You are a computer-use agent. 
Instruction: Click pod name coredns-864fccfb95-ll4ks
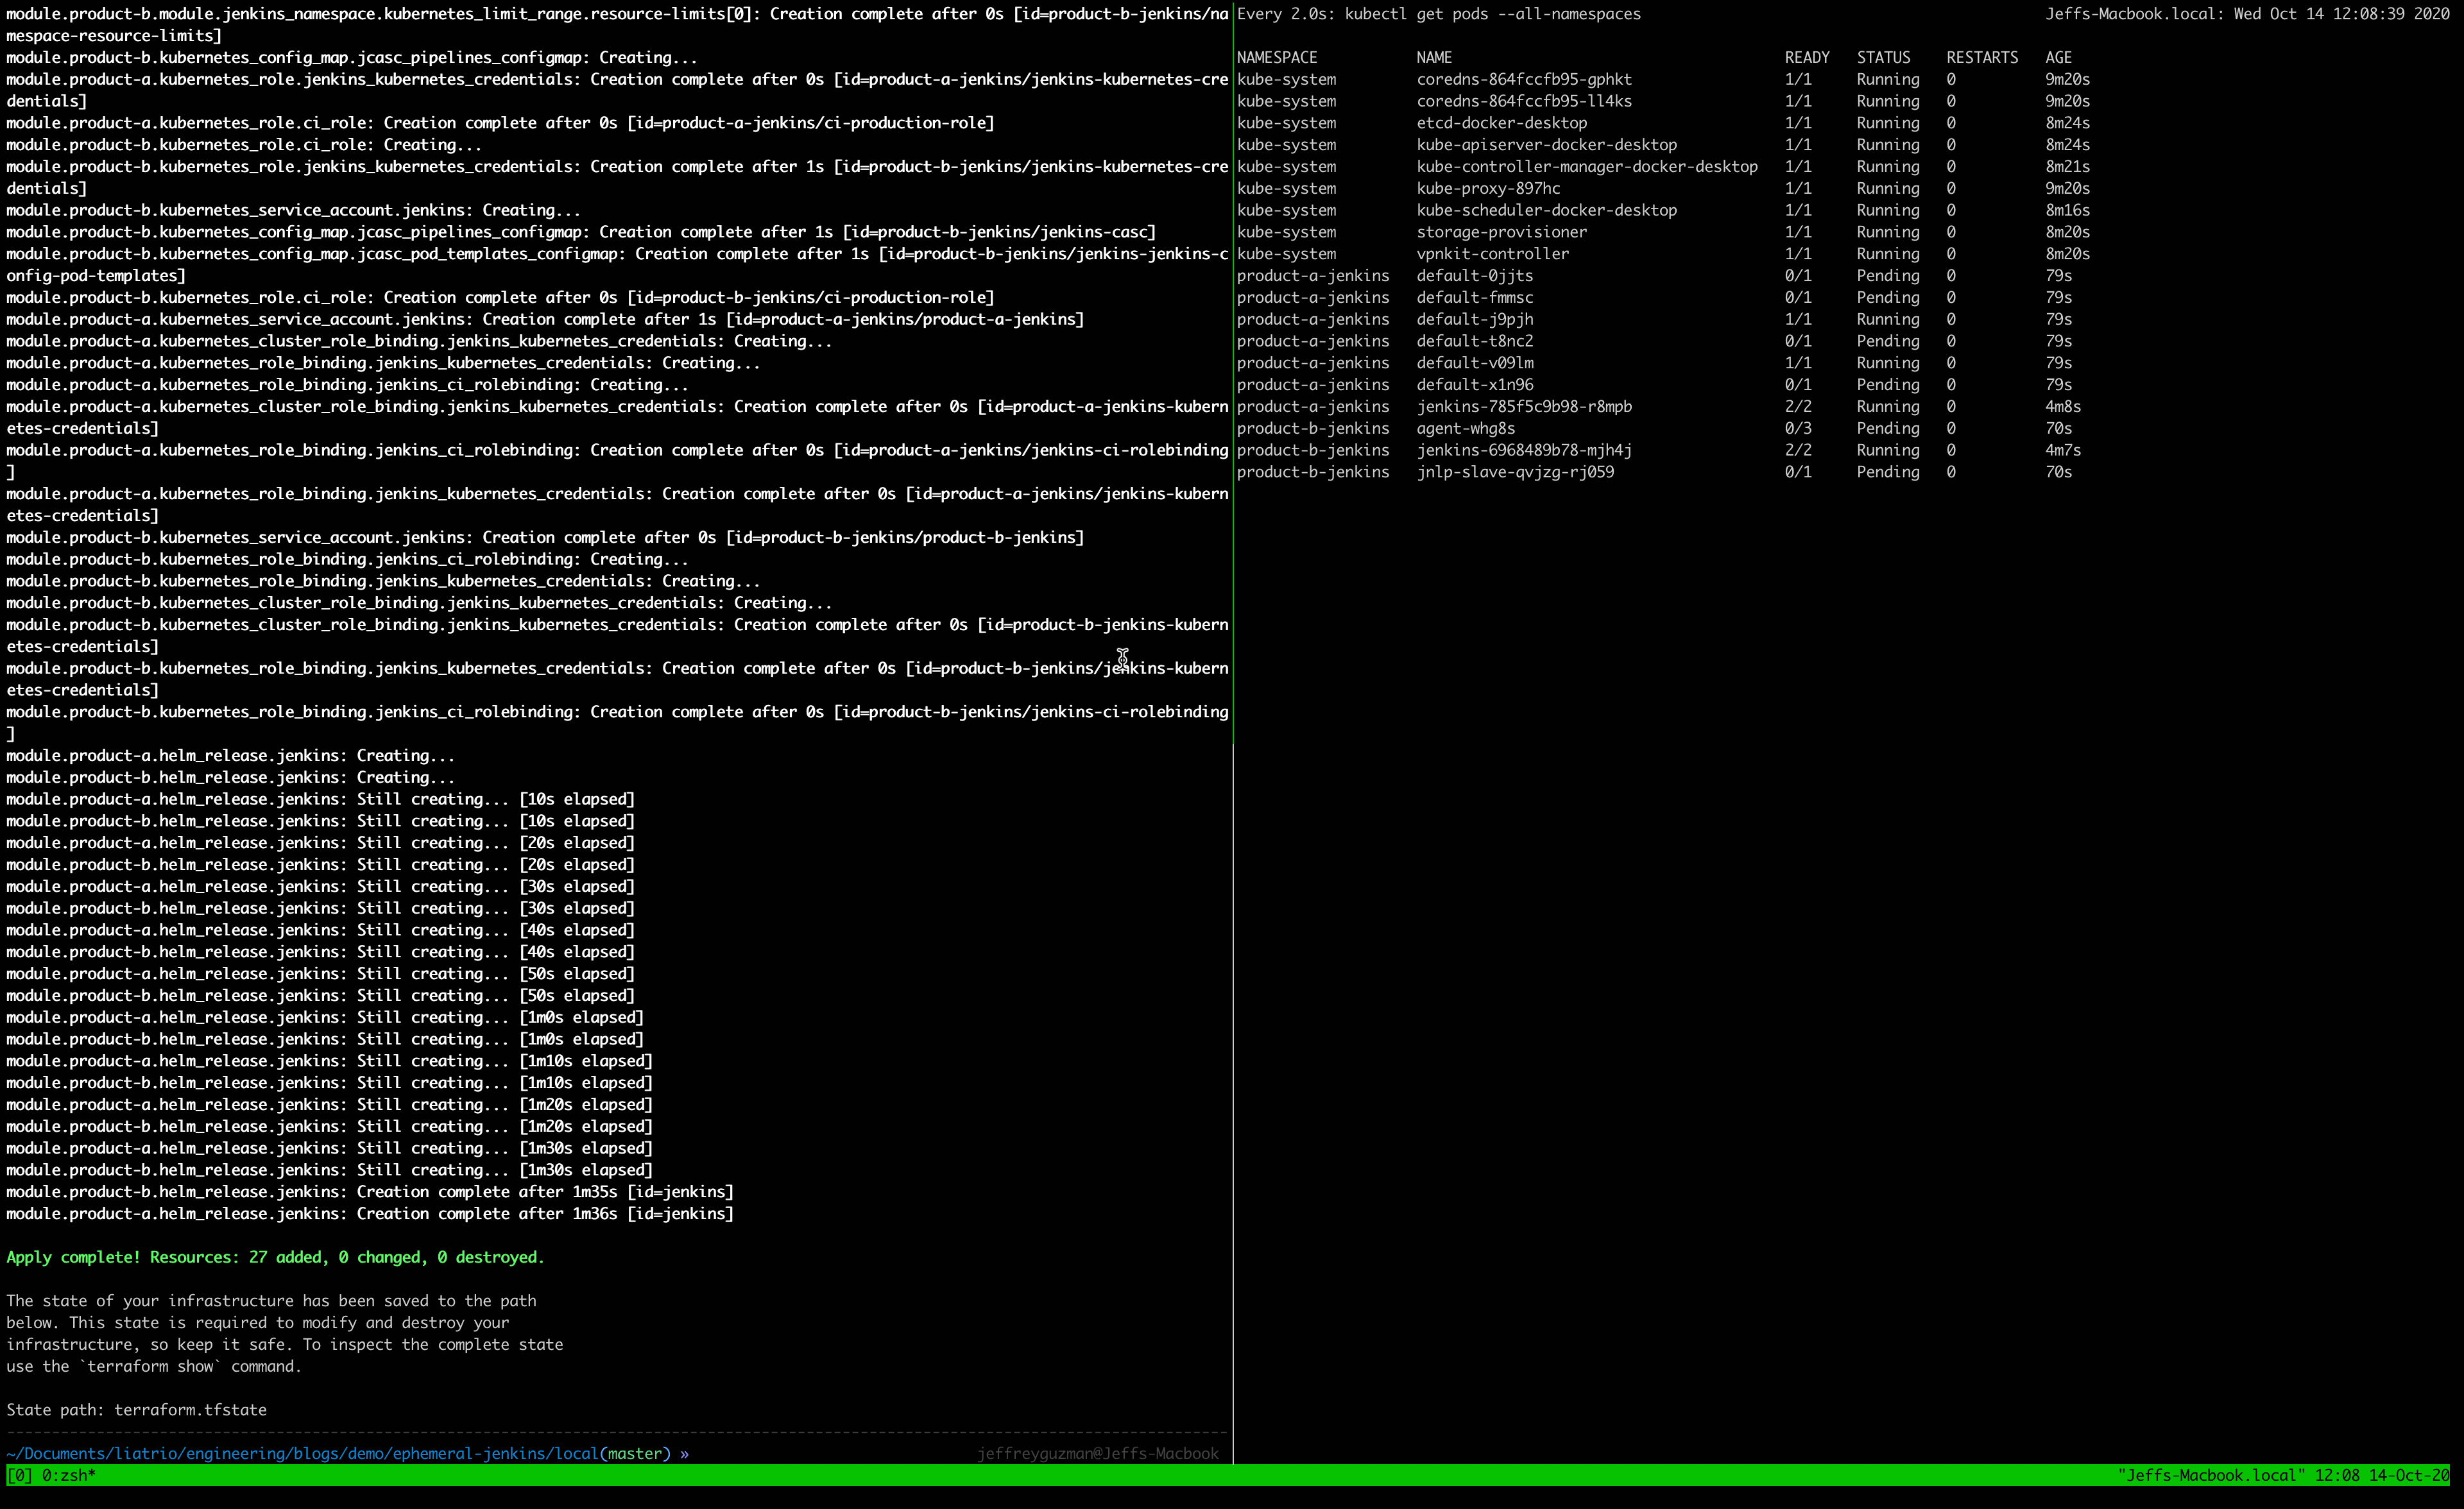(1523, 101)
